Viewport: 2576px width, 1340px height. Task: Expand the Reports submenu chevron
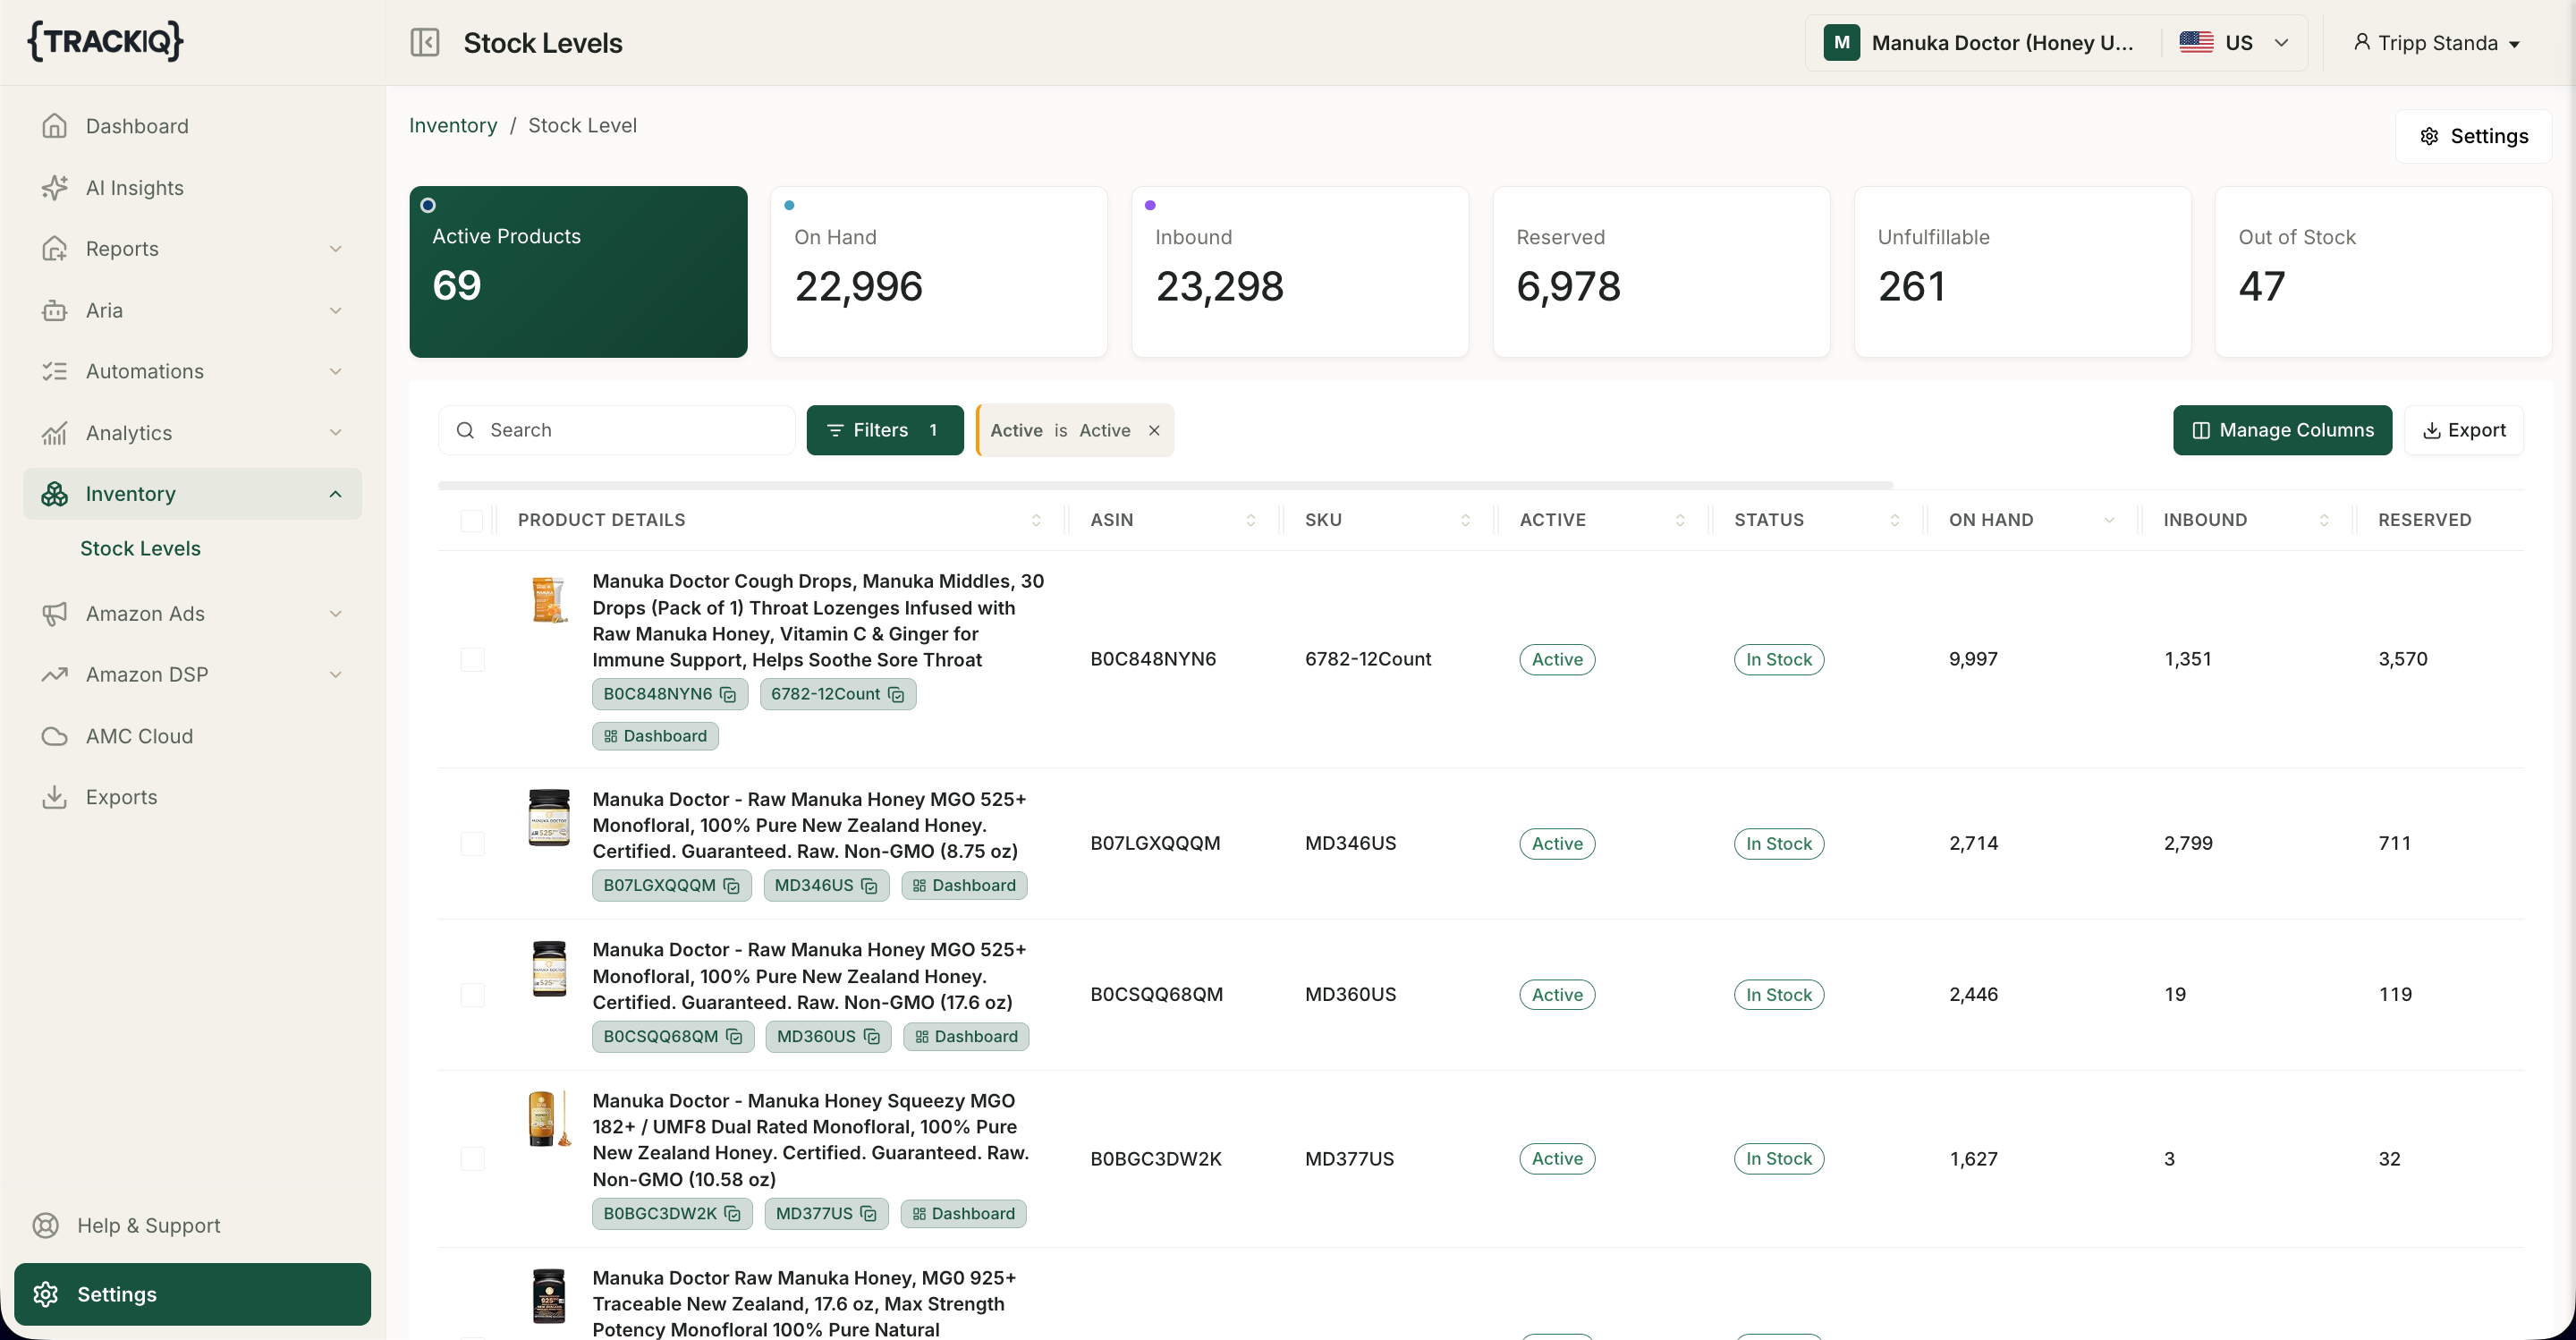tap(336, 249)
